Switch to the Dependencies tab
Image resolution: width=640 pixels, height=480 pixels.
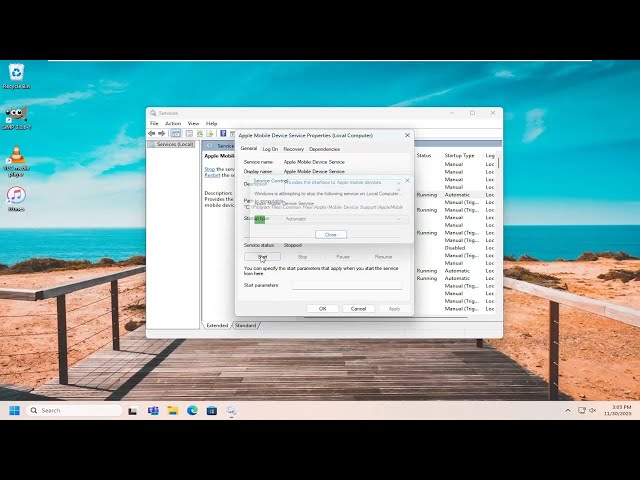pyautogui.click(x=324, y=149)
